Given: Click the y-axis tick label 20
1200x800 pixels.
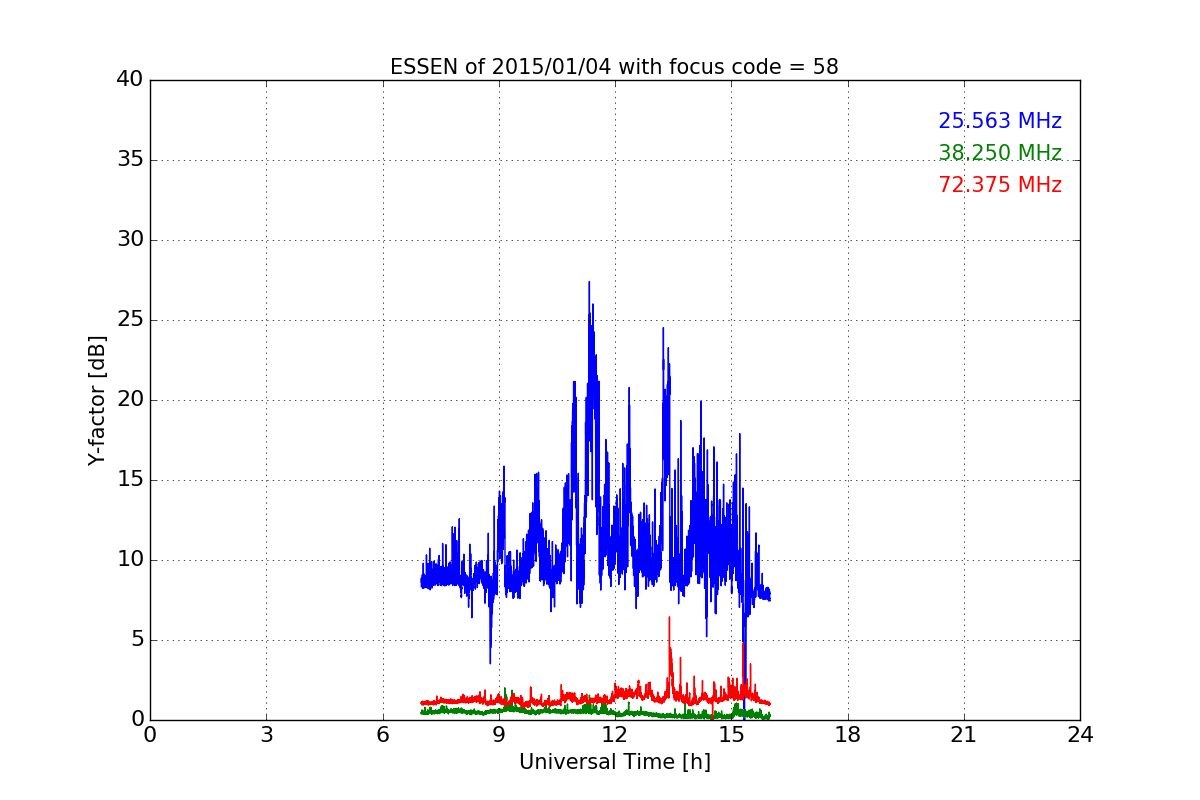Looking at the screenshot, I should pyautogui.click(x=130, y=400).
